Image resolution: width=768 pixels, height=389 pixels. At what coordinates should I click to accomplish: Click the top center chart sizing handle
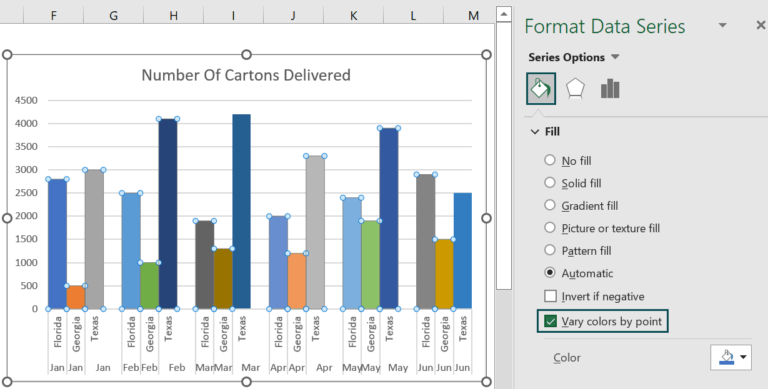246,54
